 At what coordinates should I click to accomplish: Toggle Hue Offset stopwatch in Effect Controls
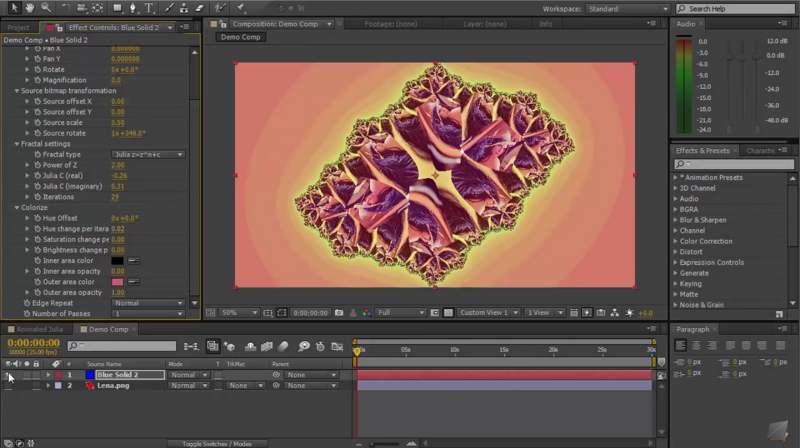pos(35,218)
